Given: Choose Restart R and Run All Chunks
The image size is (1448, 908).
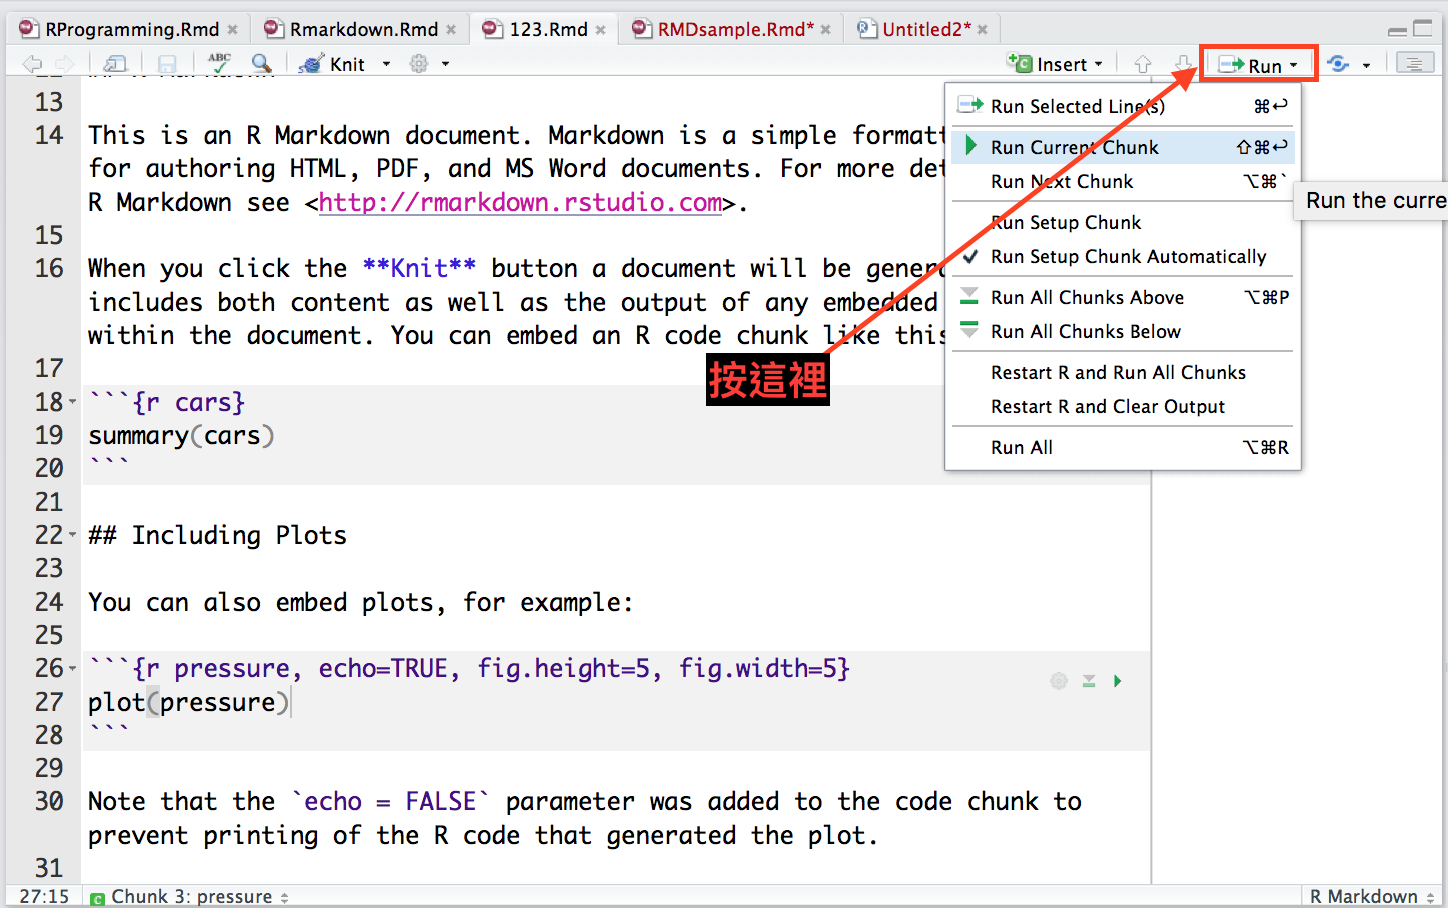Looking at the screenshot, I should [x=1123, y=372].
